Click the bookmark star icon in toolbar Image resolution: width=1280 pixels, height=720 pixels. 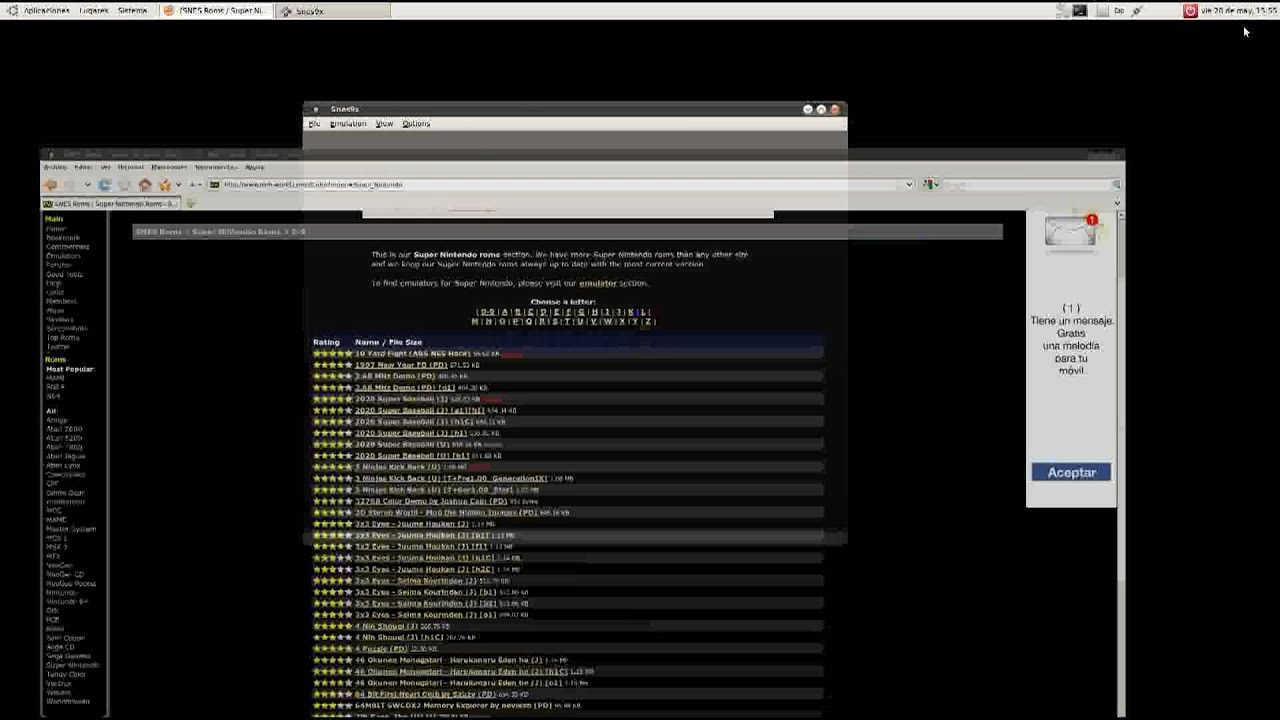(x=165, y=184)
